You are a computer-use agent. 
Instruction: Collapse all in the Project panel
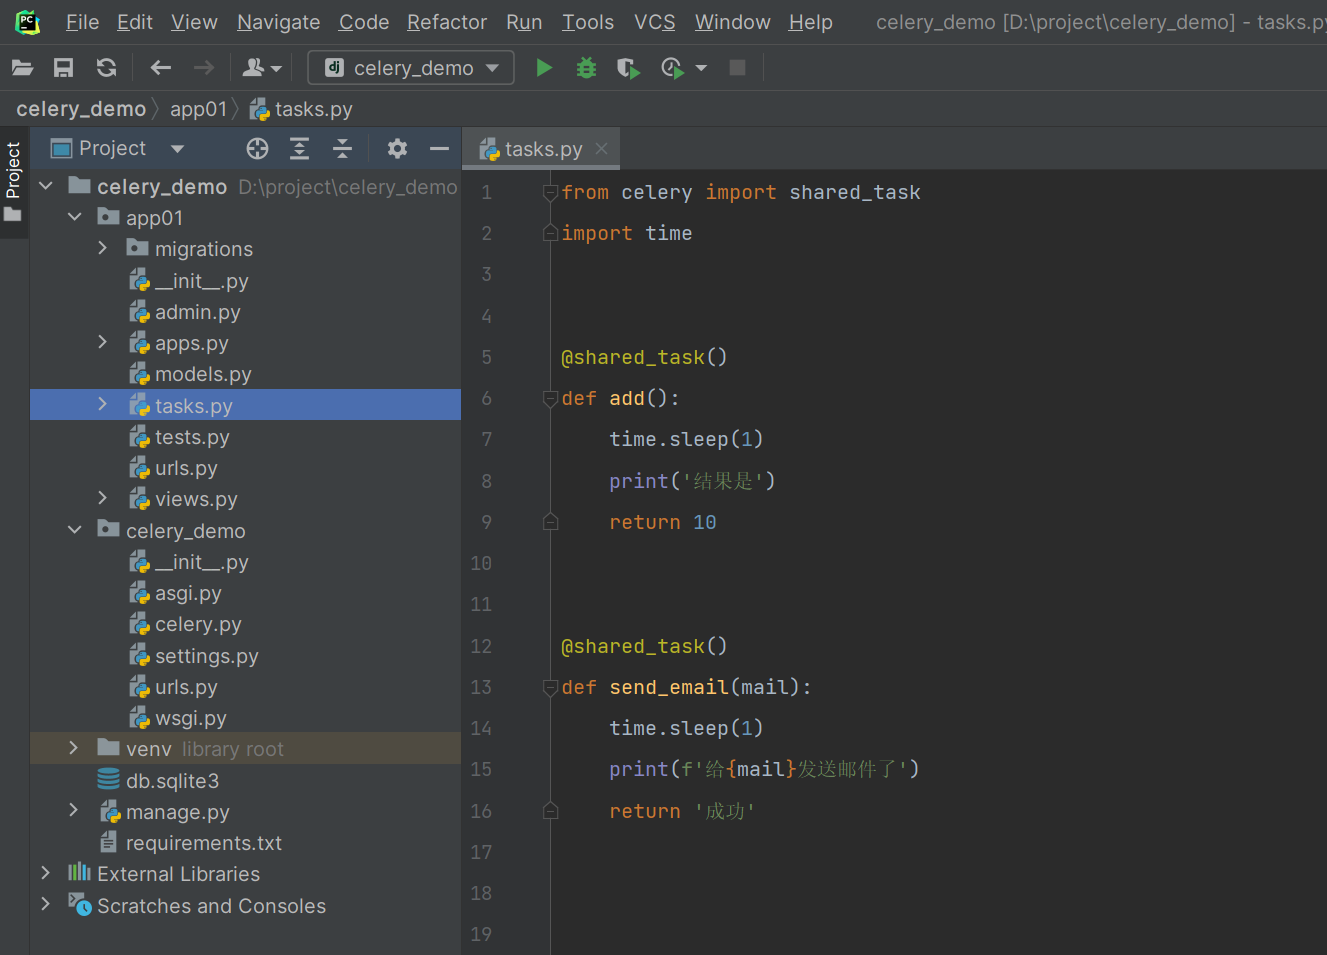[x=342, y=149]
